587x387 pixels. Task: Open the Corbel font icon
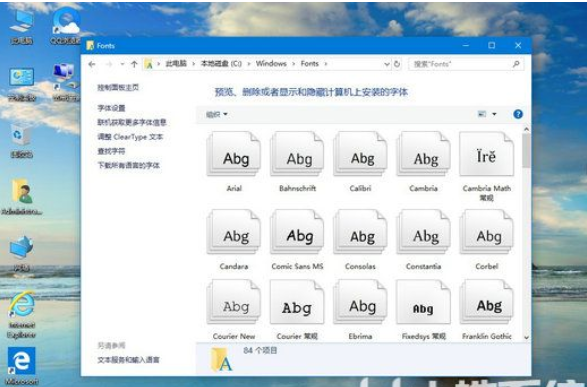(x=487, y=232)
